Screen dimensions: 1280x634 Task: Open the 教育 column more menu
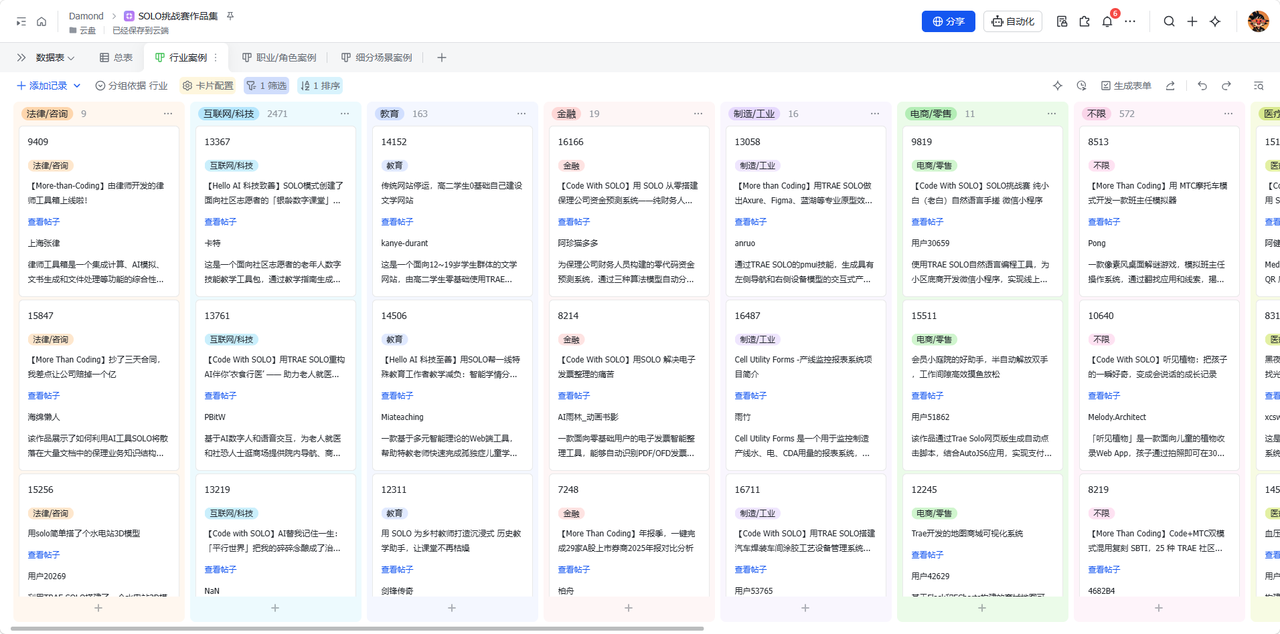click(521, 114)
